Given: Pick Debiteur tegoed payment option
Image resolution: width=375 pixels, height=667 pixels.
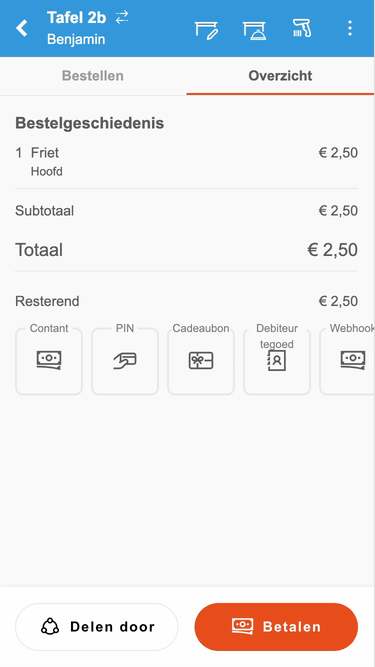Looking at the screenshot, I should click(277, 361).
